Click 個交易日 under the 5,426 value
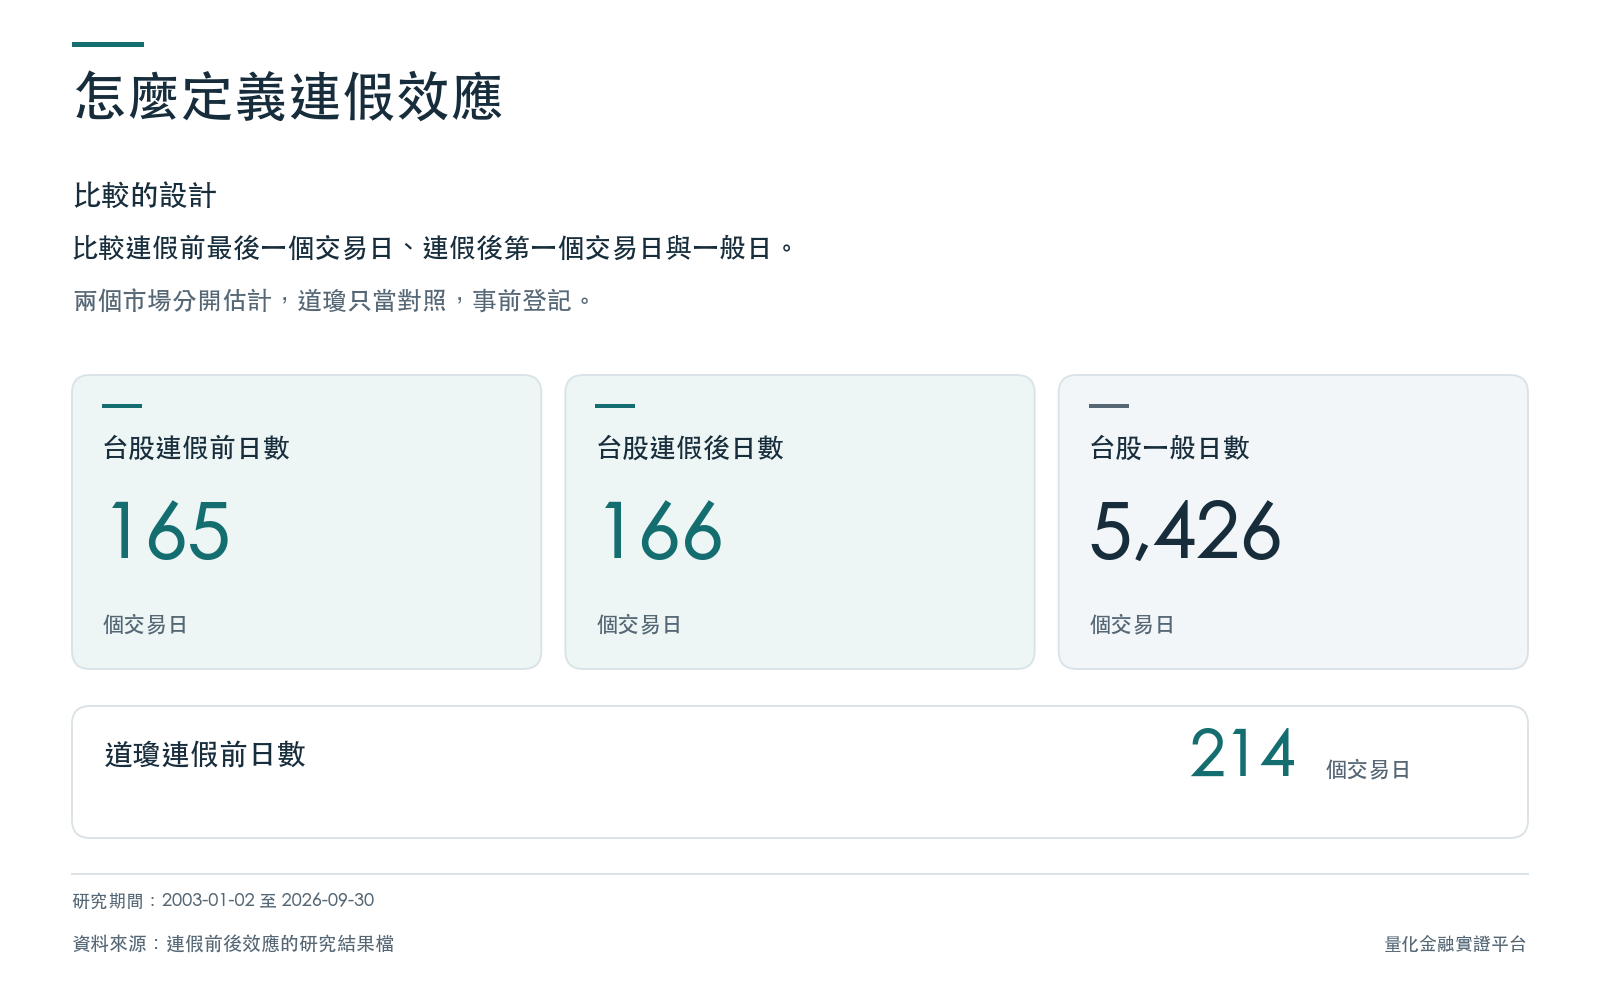 [1132, 625]
